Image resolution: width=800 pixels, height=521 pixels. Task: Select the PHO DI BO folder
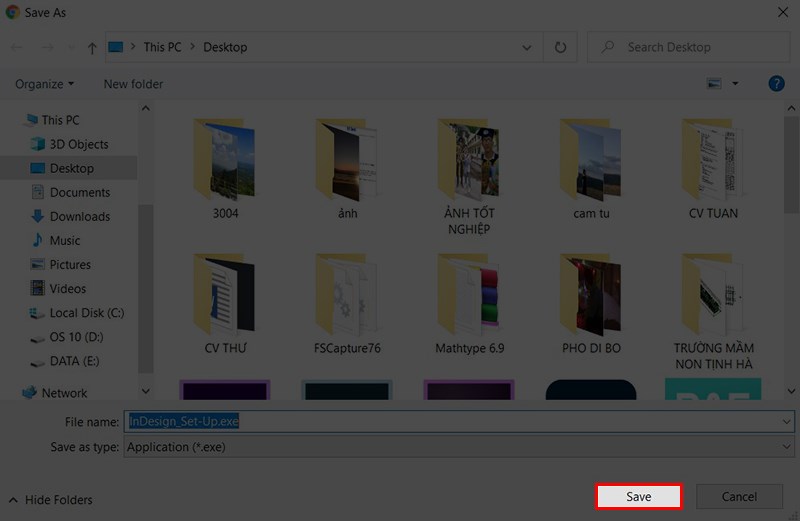tap(591, 305)
